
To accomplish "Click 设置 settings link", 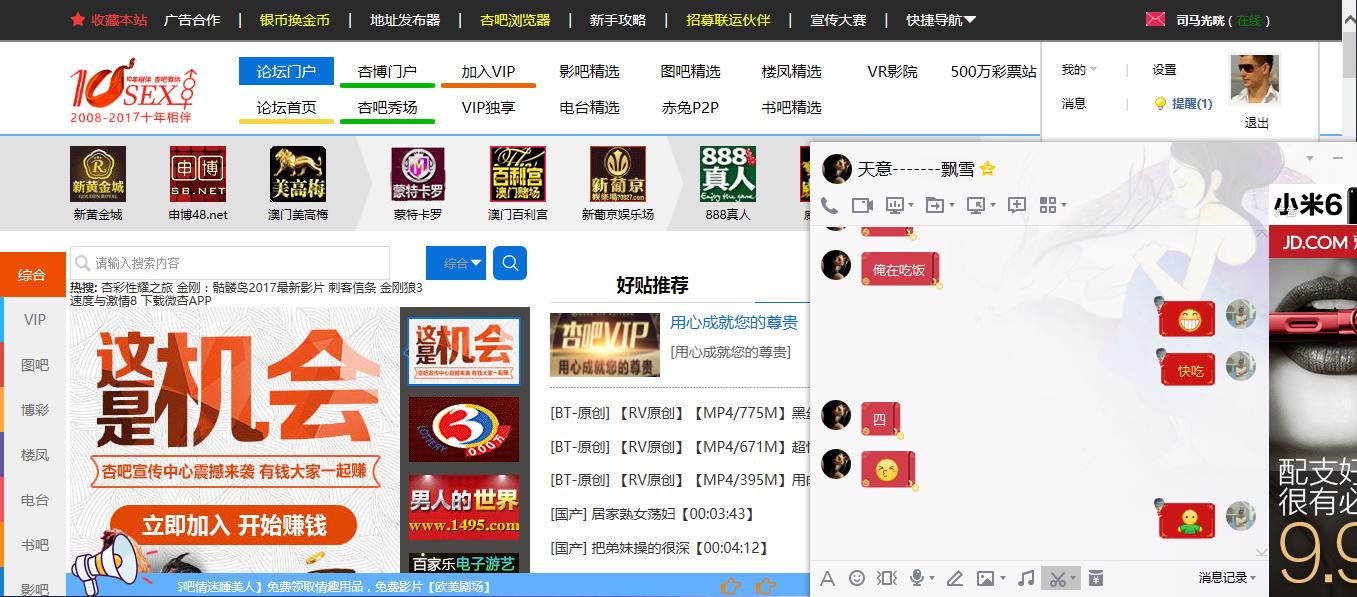I will click(x=1164, y=70).
